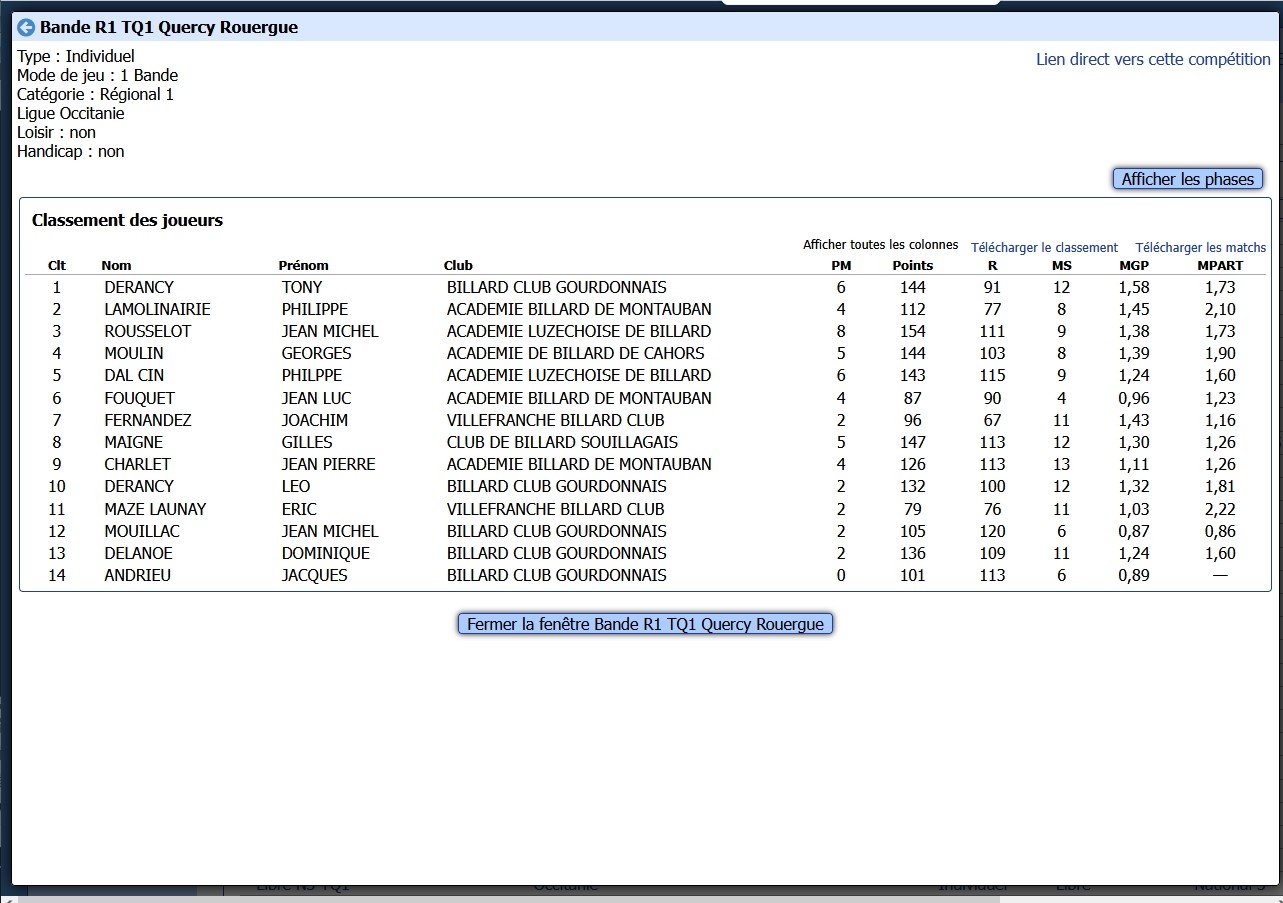
Task: Select player row DERANCY TONY
Action: click(139, 288)
